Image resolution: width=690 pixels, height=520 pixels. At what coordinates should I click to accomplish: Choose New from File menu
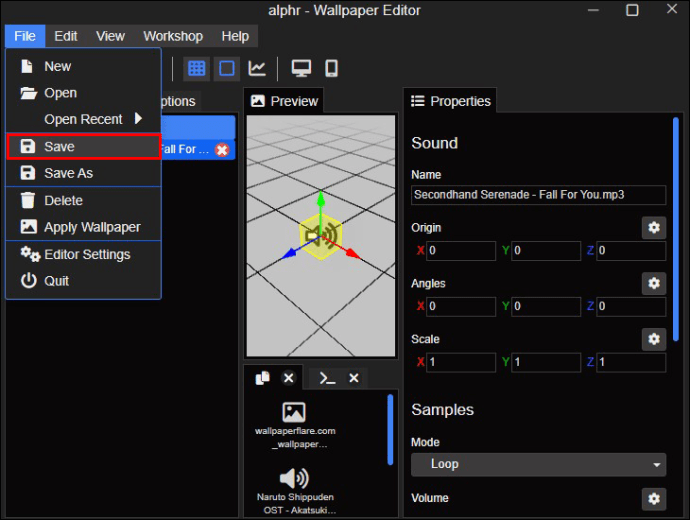coord(83,66)
